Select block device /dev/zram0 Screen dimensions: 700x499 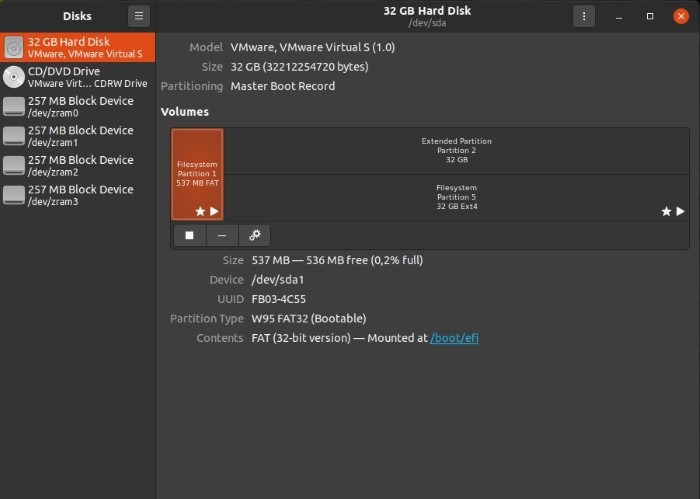click(x=78, y=106)
